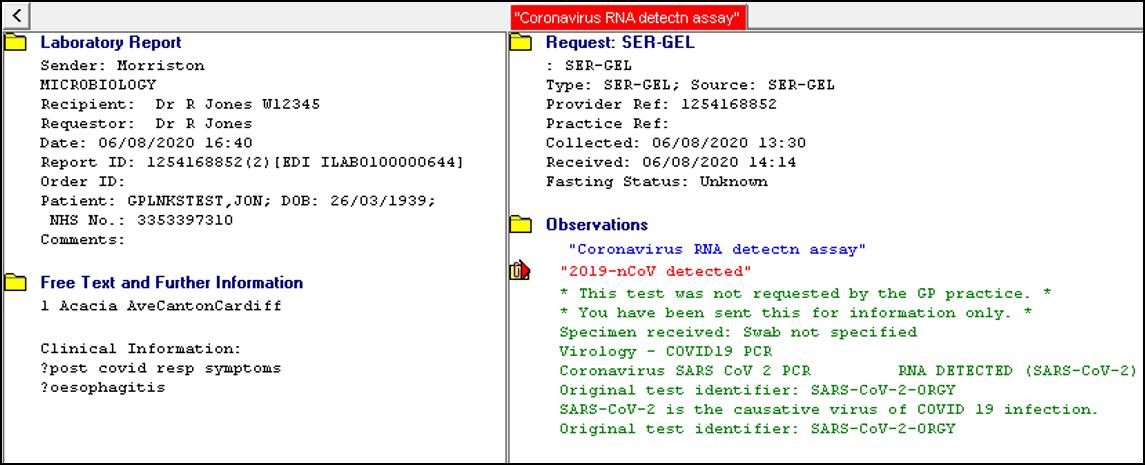The image size is (1145, 465).
Task: Click "Collected: 06/08/2020 13:30" line
Action: click(676, 142)
